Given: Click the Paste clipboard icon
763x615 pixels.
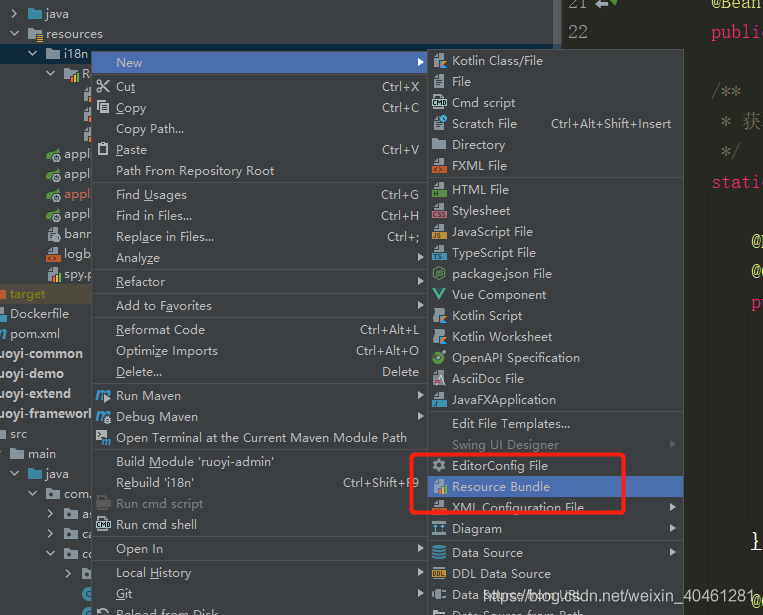Looking at the screenshot, I should coord(103,149).
